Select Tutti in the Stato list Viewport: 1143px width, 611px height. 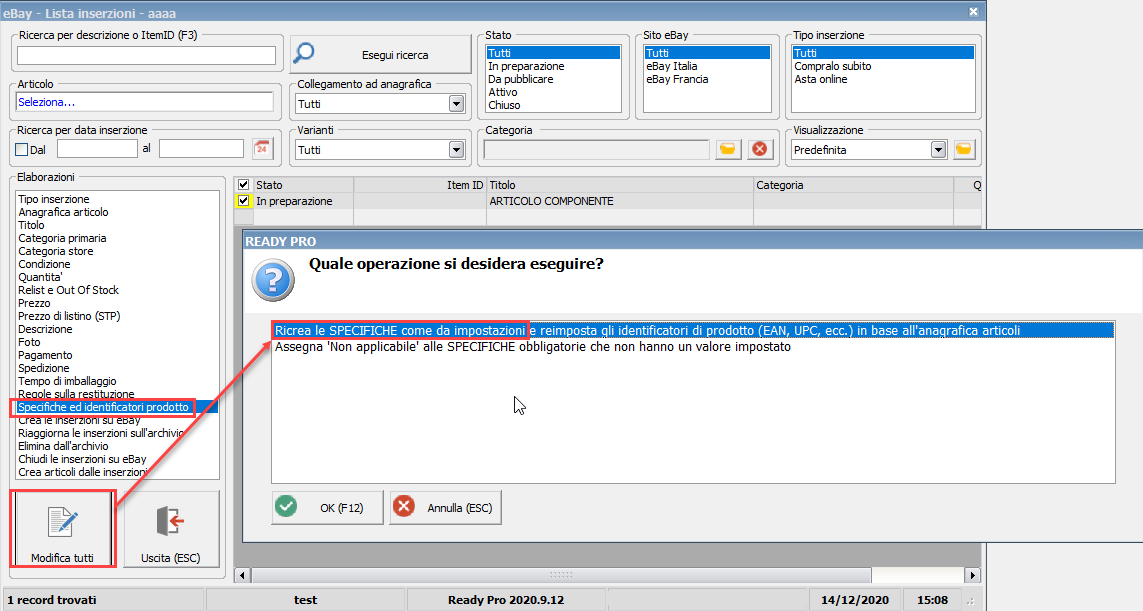pyautogui.click(x=553, y=52)
